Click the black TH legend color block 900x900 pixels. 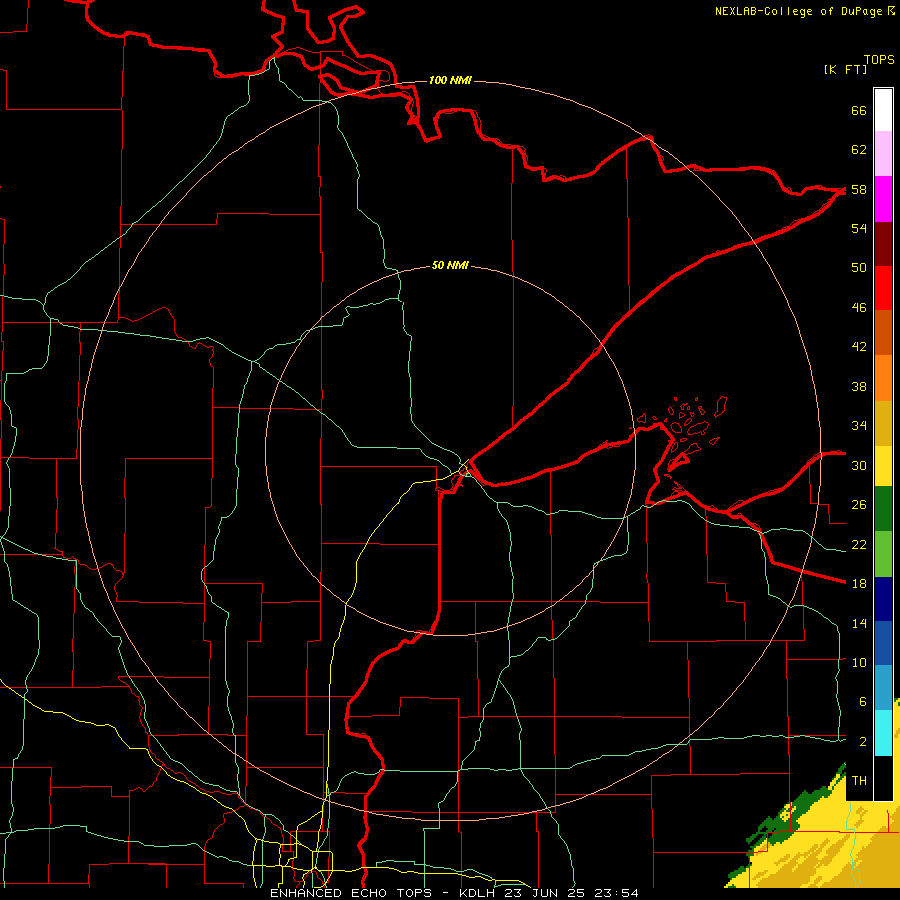coord(883,778)
